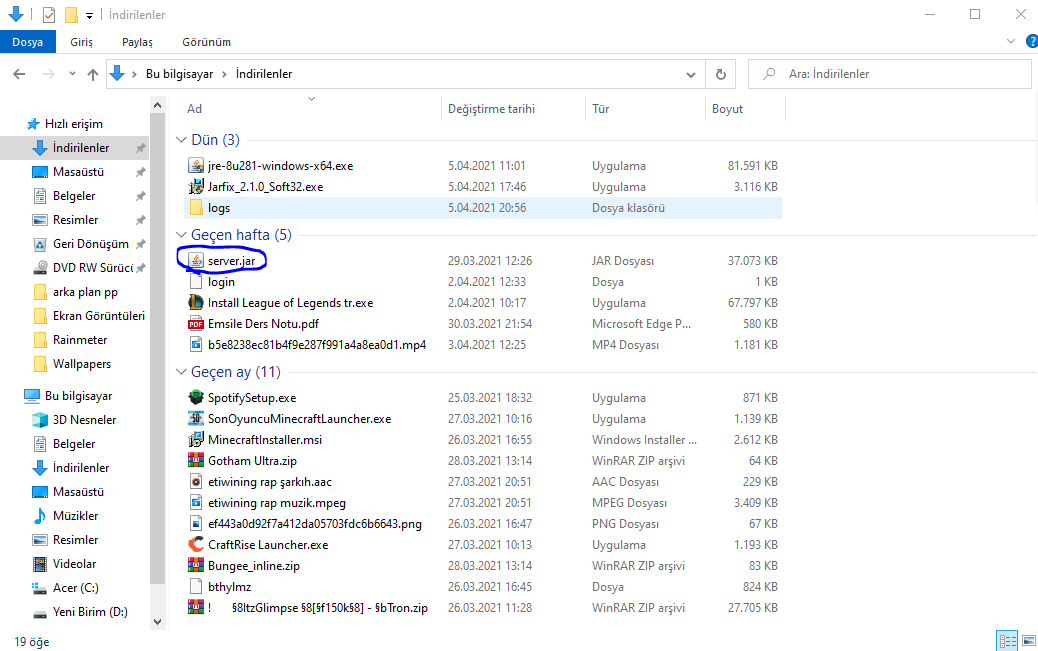1038x651 pixels.
Task: Switch to large icons view in status bar
Action: [1028, 641]
